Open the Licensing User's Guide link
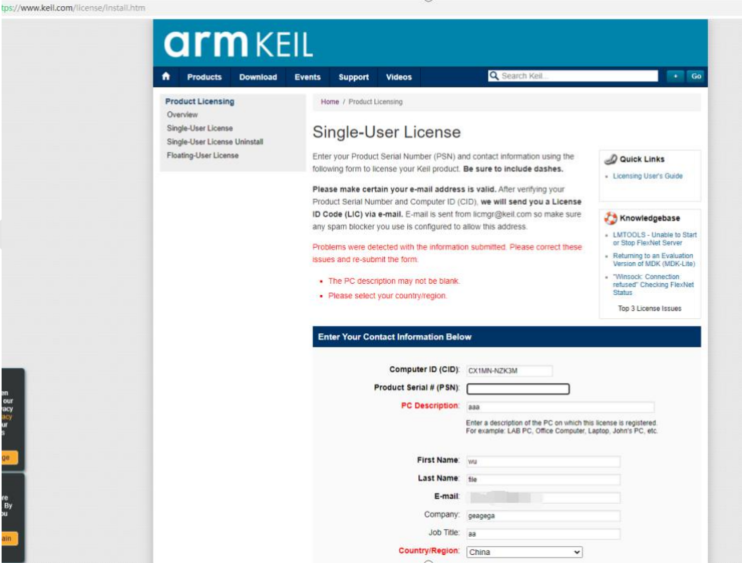Screen dimensions: 742x563 (648, 176)
